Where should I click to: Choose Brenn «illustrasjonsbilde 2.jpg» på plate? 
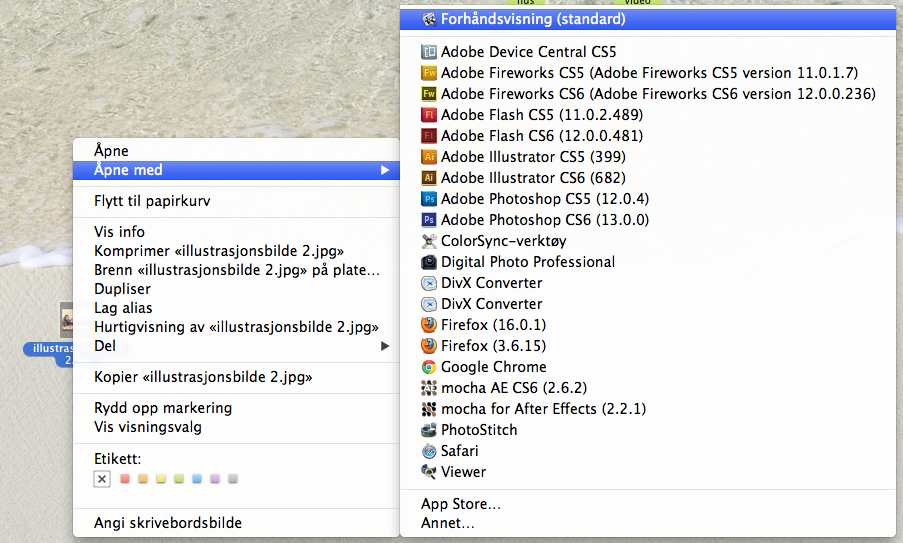coord(236,270)
